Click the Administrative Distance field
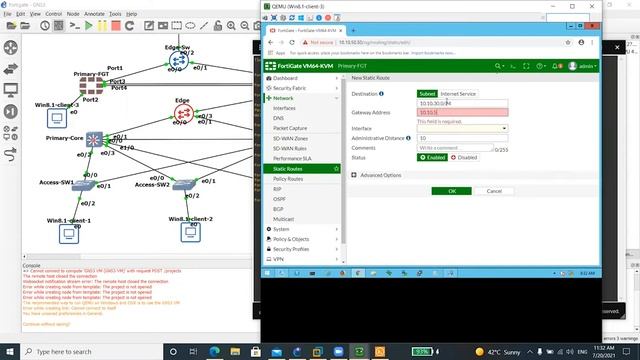640x360 pixels. pos(462,138)
